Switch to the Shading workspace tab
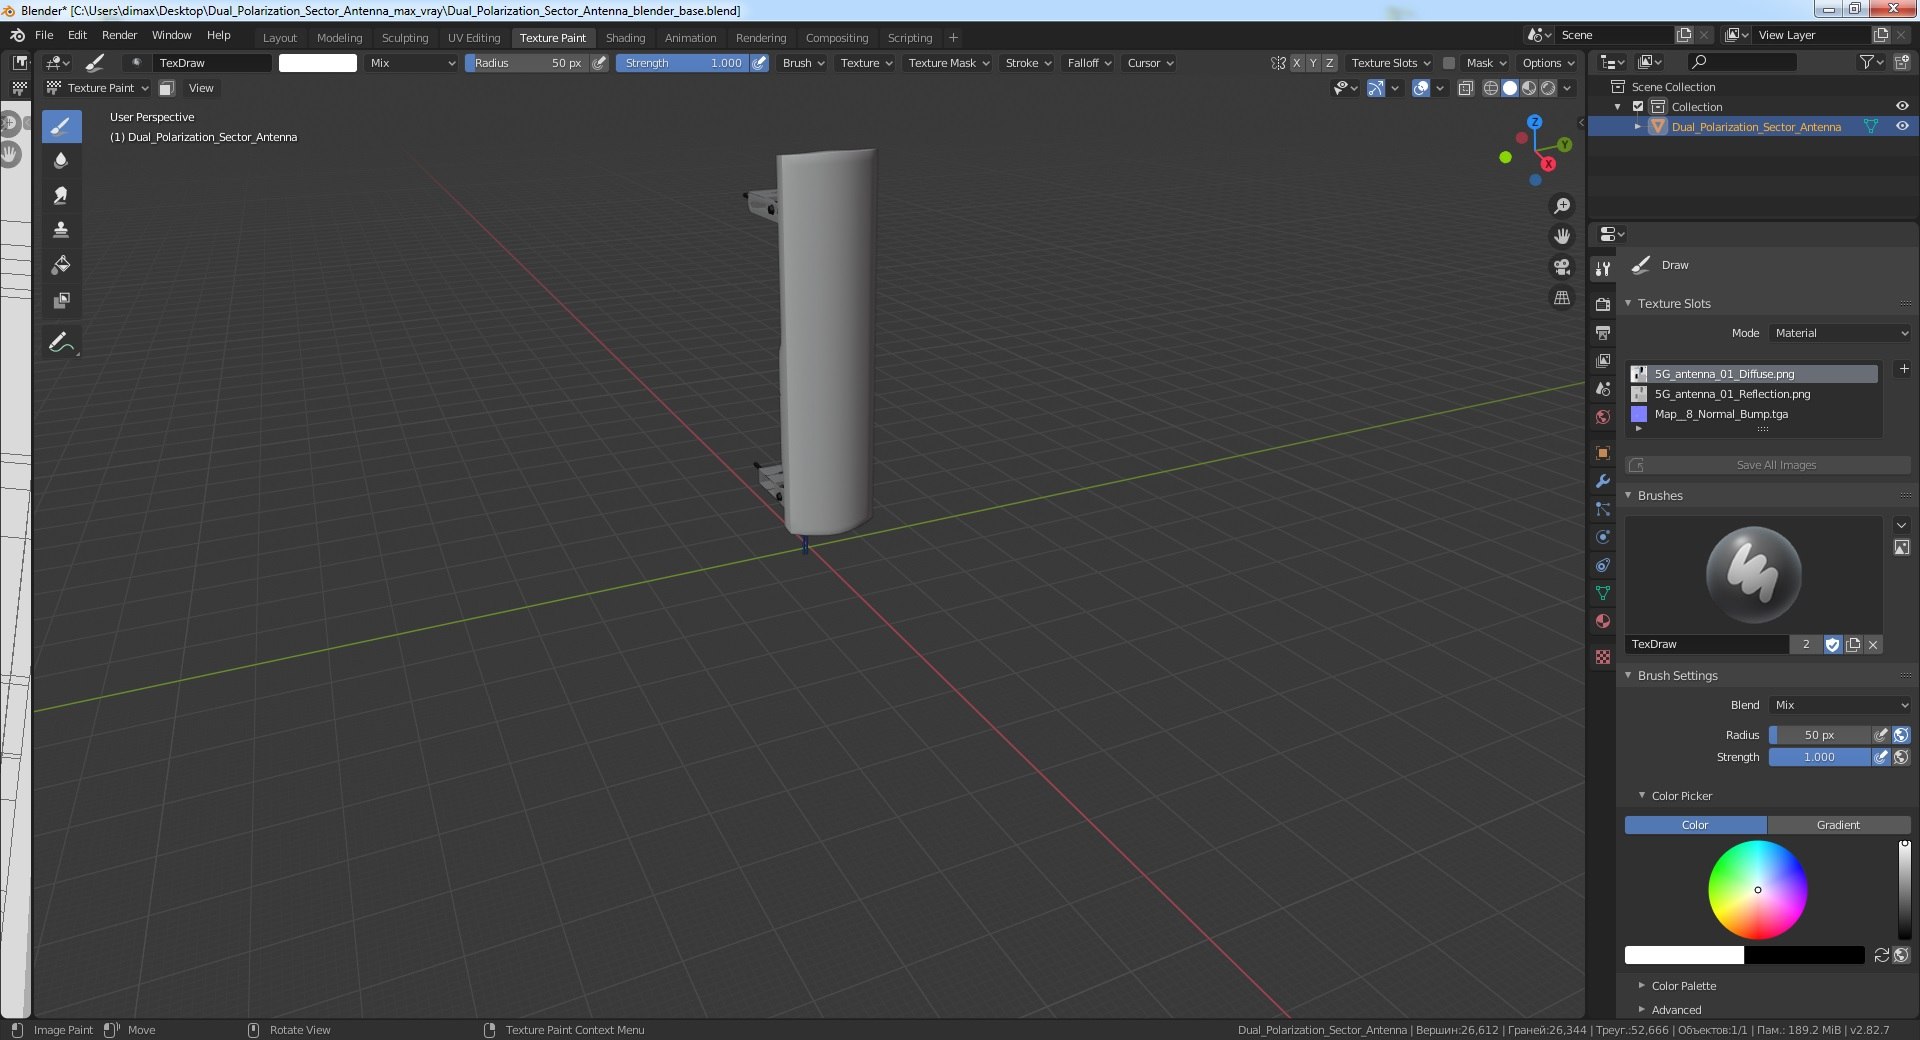This screenshot has height=1040, width=1920. tap(625, 38)
